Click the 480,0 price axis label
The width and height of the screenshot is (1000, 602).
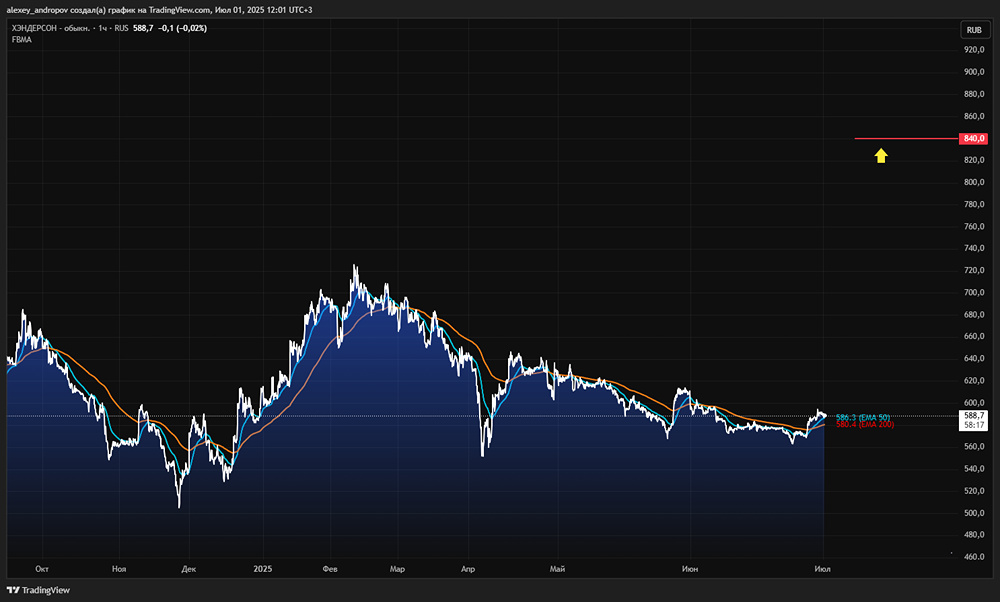pyautogui.click(x=974, y=535)
